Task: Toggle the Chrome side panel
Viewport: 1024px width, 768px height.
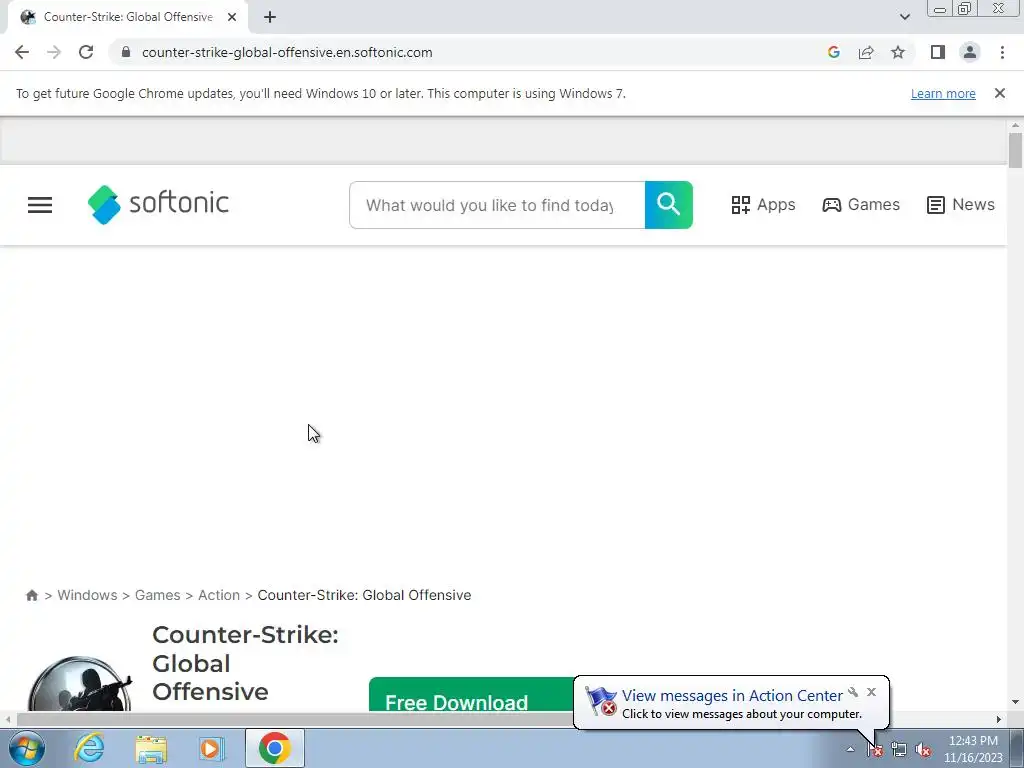Action: point(938,52)
